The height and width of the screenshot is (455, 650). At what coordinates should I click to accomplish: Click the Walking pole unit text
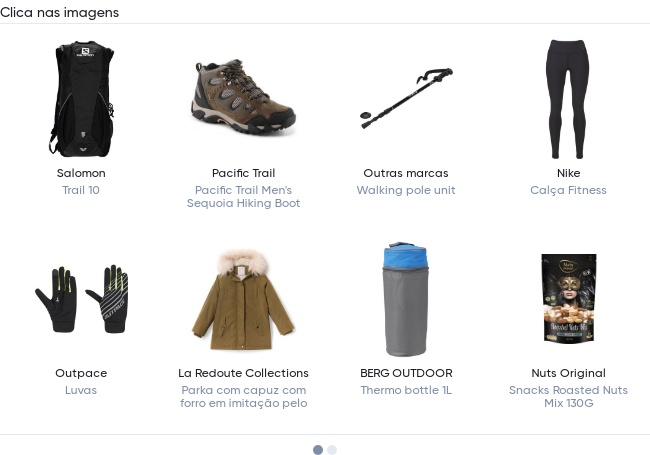[x=406, y=190]
